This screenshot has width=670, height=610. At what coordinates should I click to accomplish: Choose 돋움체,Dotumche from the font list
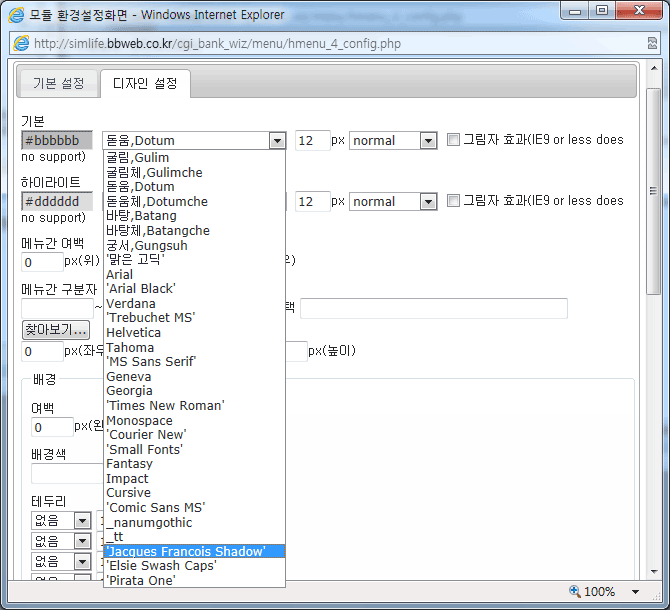pos(194,201)
